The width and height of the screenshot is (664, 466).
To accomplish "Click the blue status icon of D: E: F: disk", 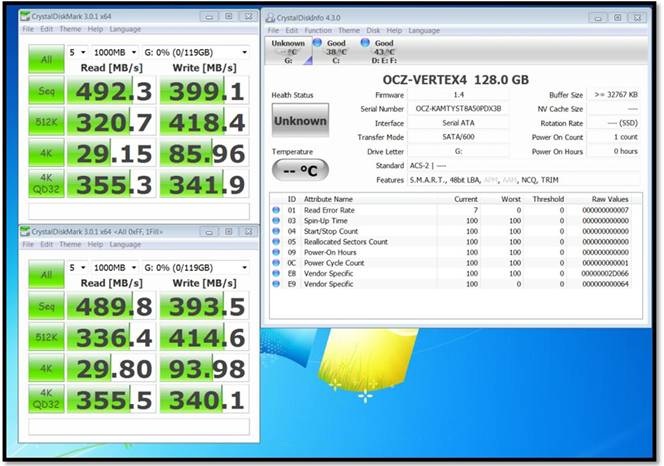I will pos(365,43).
